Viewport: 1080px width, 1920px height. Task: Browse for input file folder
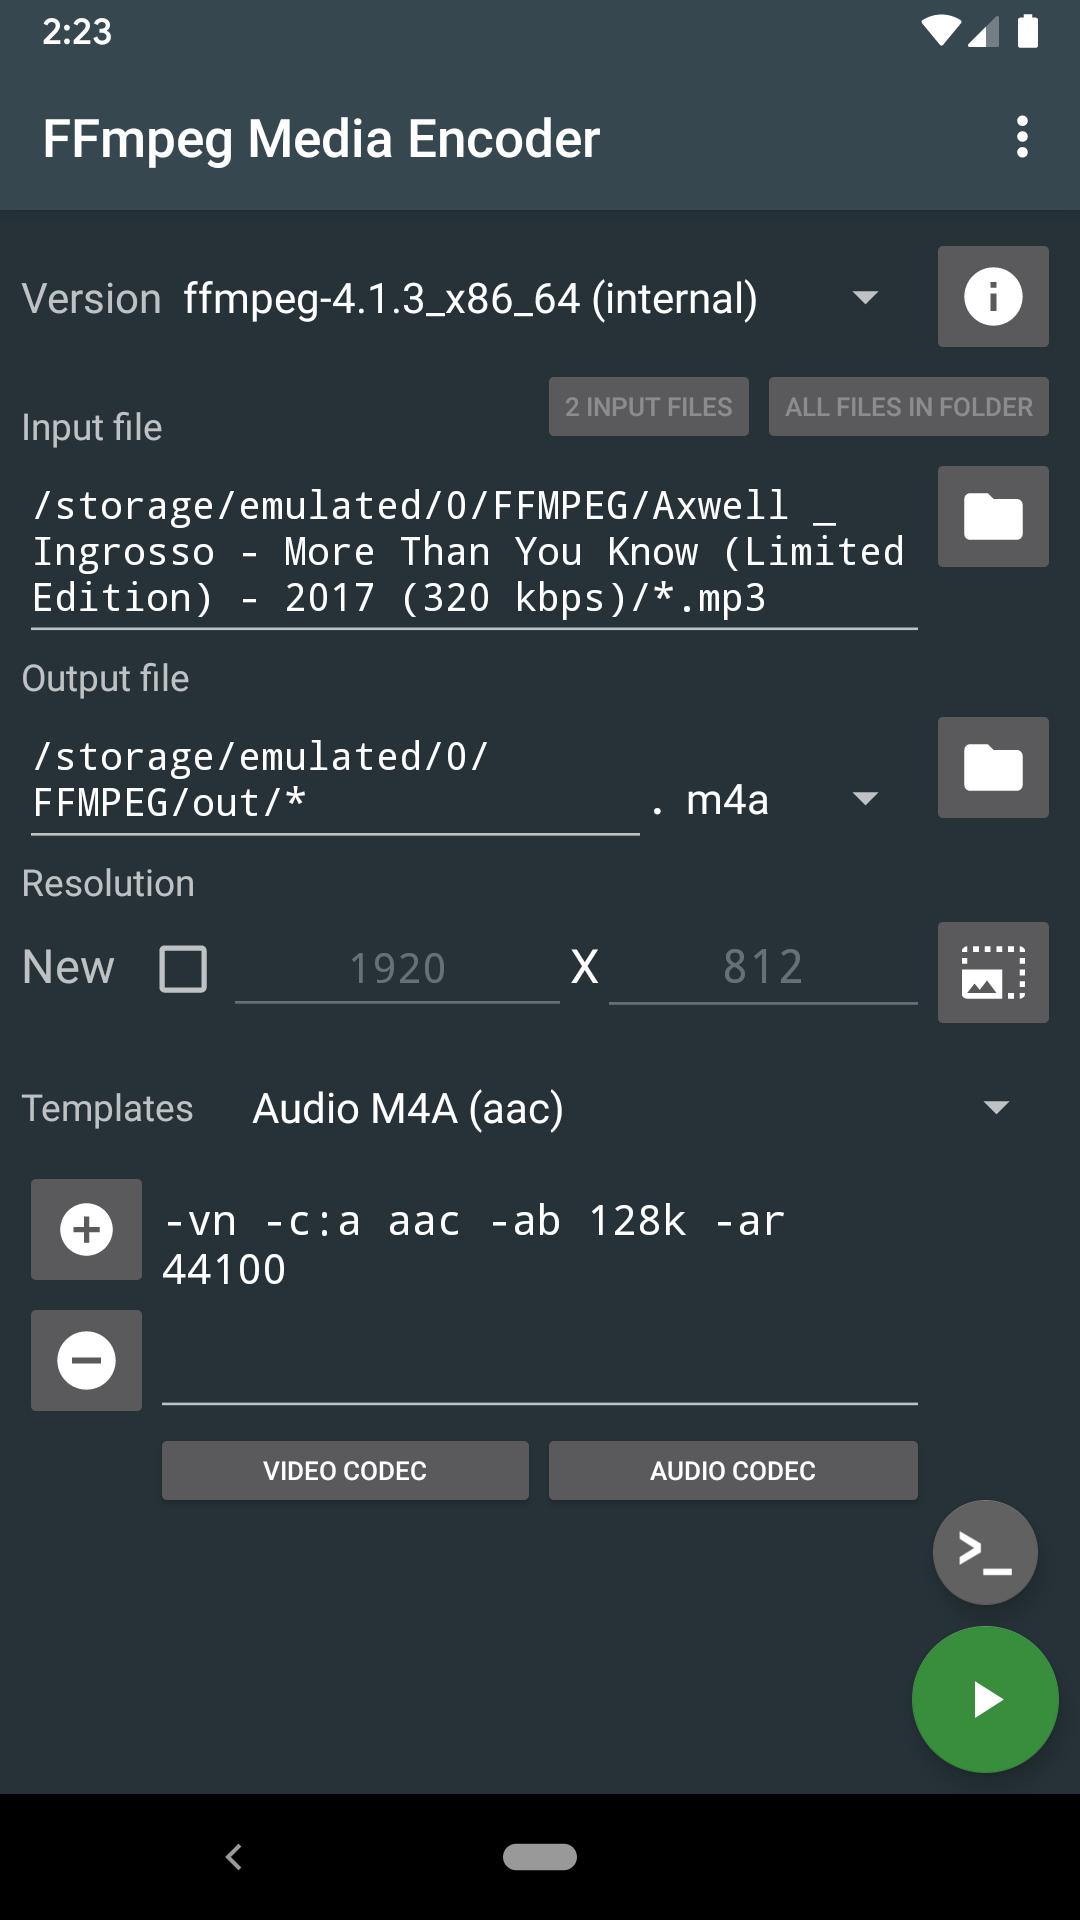(992, 517)
